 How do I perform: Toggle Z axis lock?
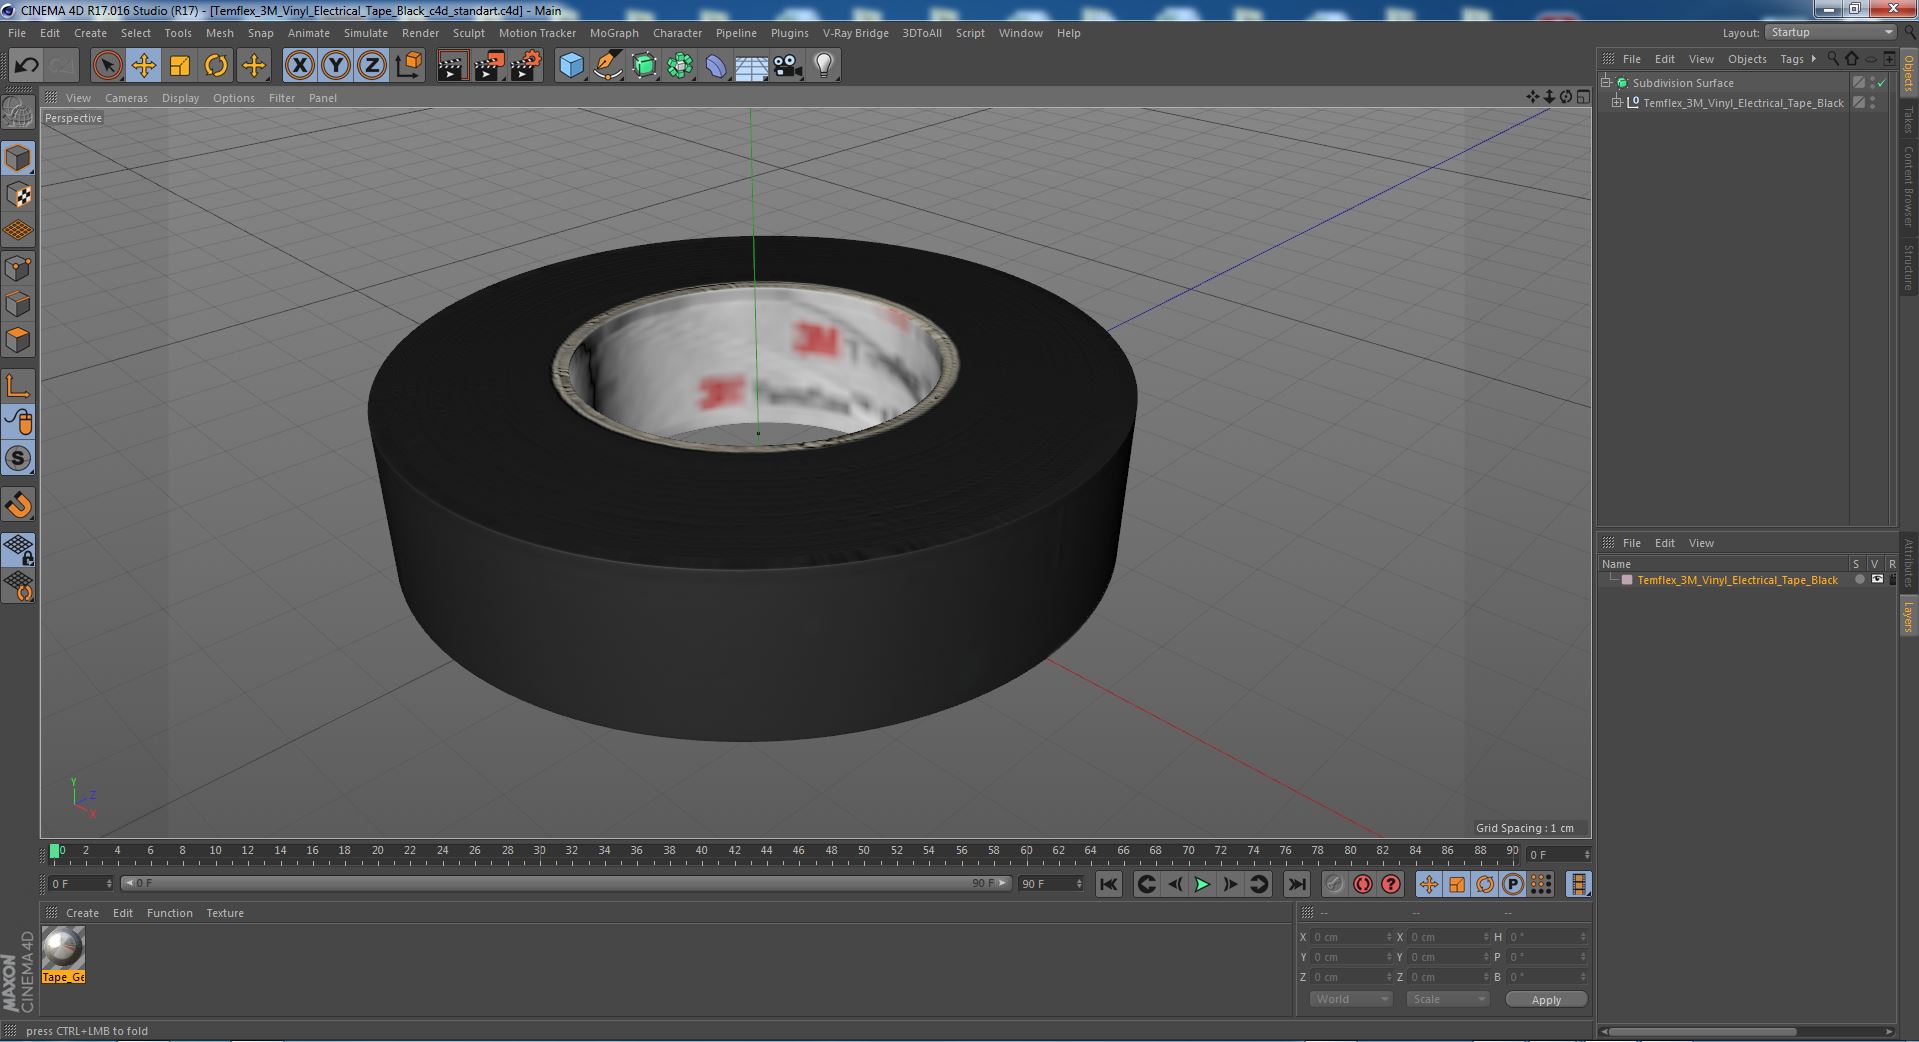(371, 66)
